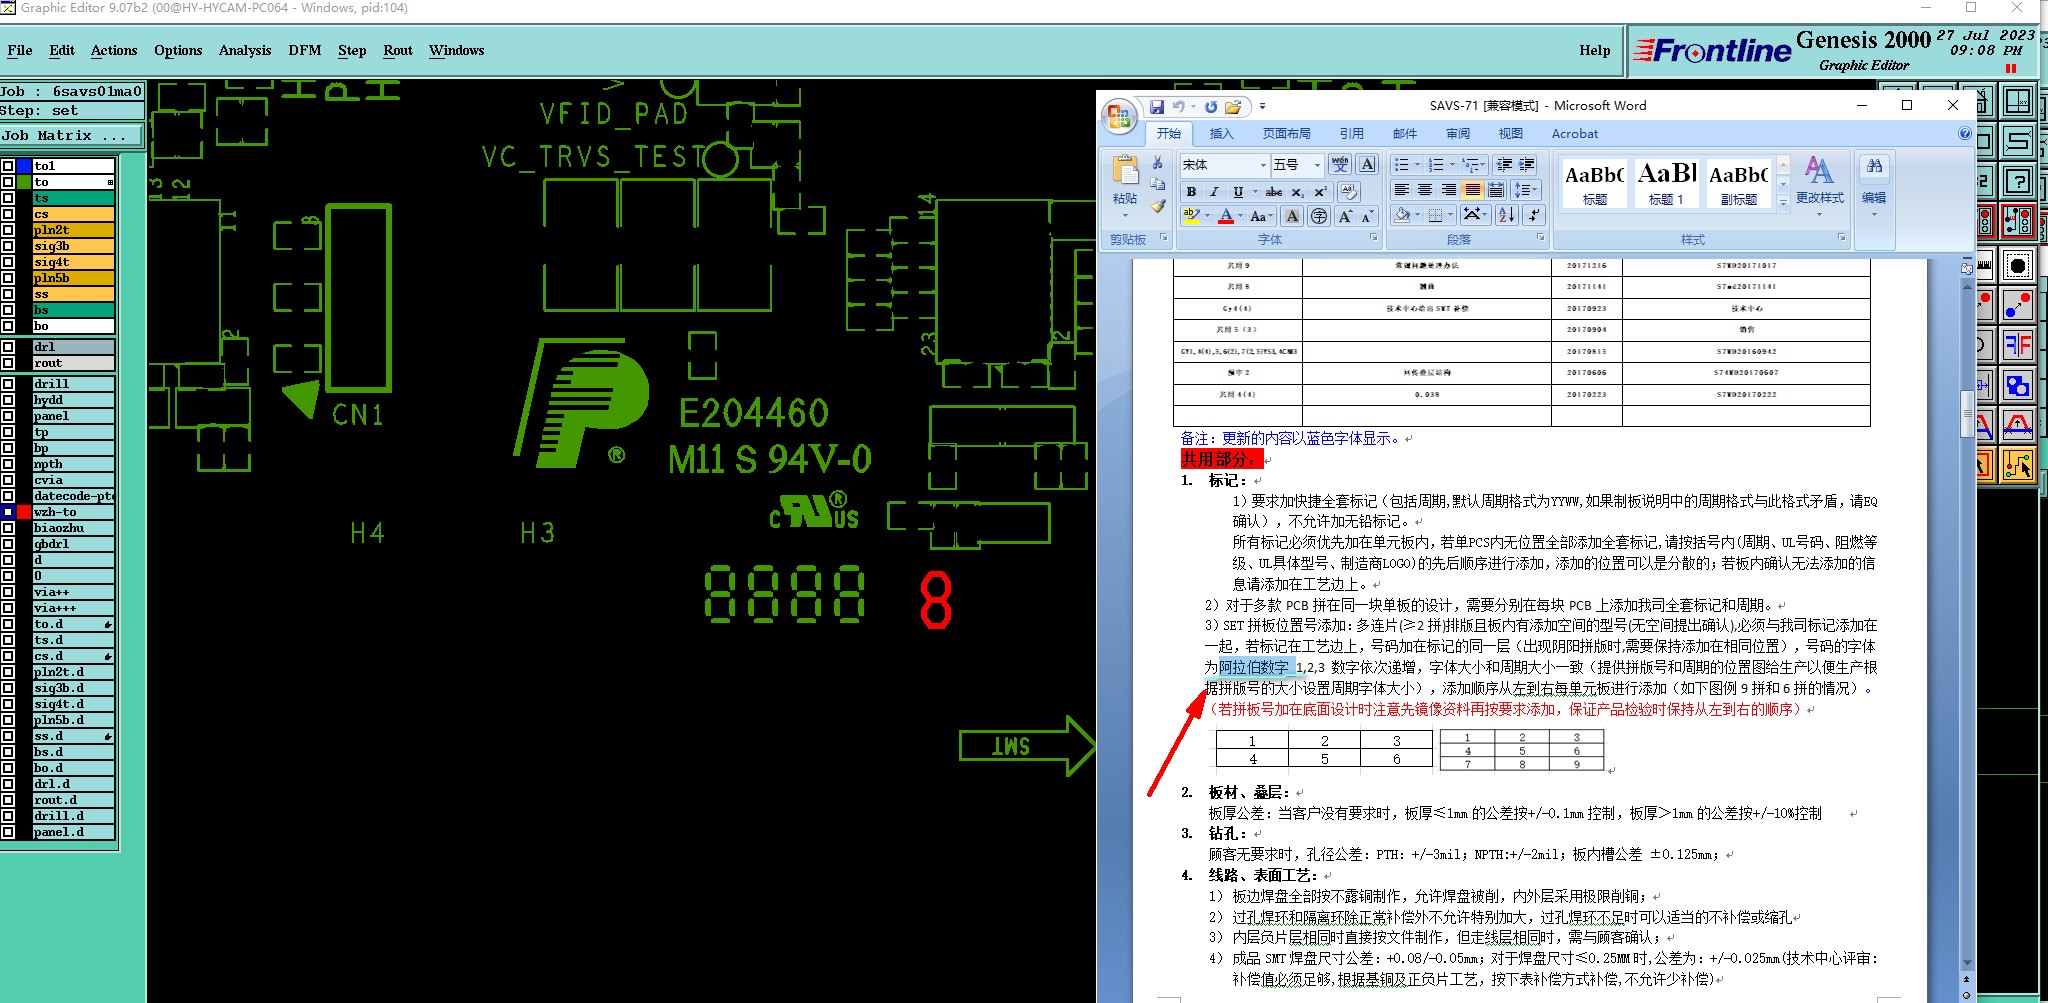Screen dimensions: 2048x1003
Task: Click the Grow Font icon
Action: [x=1345, y=216]
